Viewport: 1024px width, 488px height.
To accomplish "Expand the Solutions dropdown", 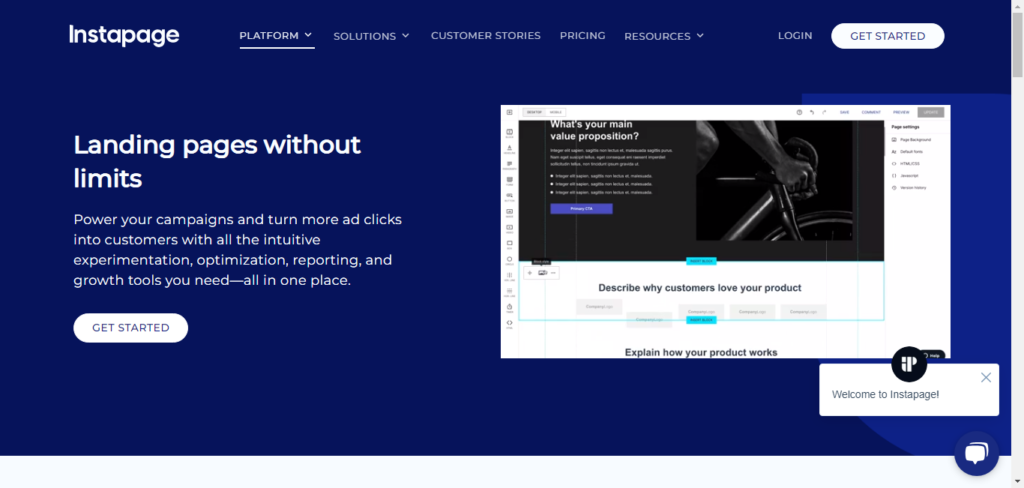I will 372,36.
